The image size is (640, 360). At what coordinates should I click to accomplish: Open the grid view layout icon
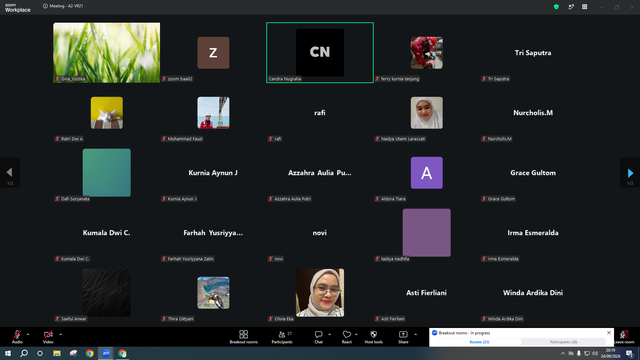click(584, 7)
